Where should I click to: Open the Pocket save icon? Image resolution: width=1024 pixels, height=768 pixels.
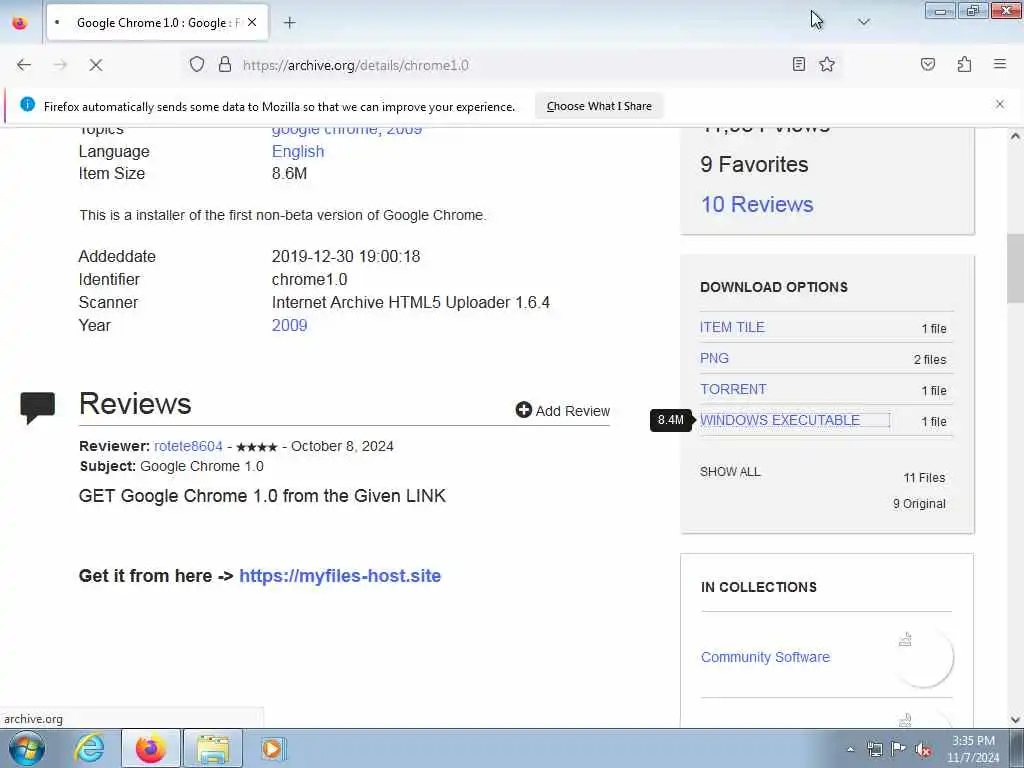(x=928, y=64)
